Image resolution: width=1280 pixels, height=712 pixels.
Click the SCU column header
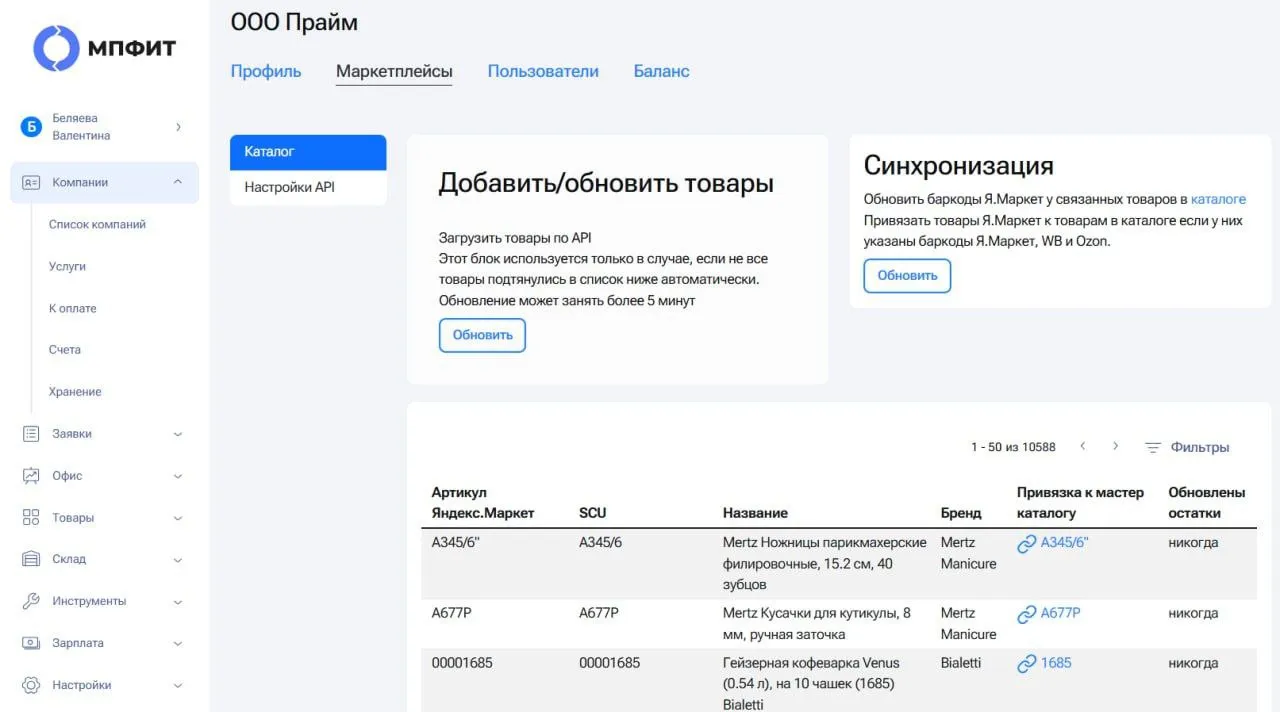tap(593, 513)
